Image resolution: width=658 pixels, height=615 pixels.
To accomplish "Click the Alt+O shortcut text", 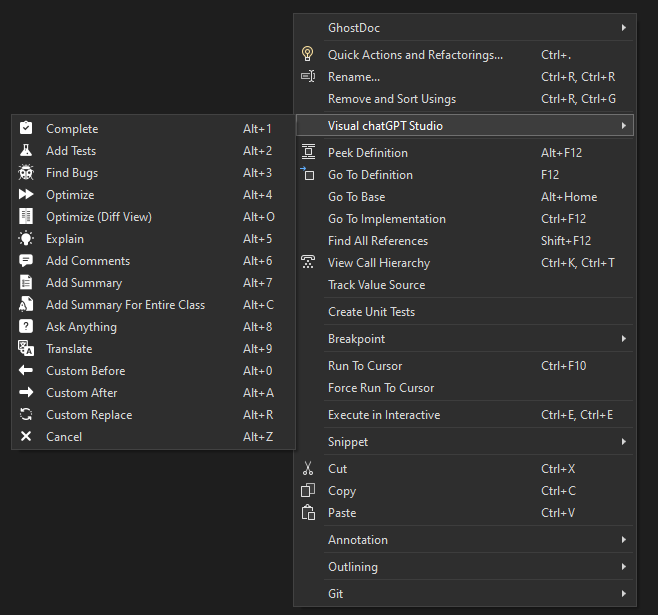I will pos(259,217).
